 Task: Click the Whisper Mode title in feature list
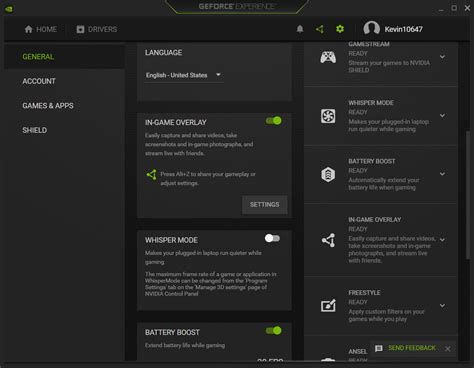(x=371, y=103)
